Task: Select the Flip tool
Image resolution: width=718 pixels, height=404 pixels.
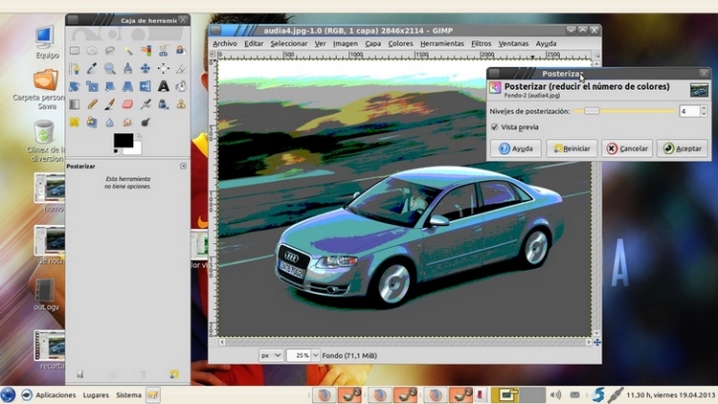Action: click(x=146, y=86)
